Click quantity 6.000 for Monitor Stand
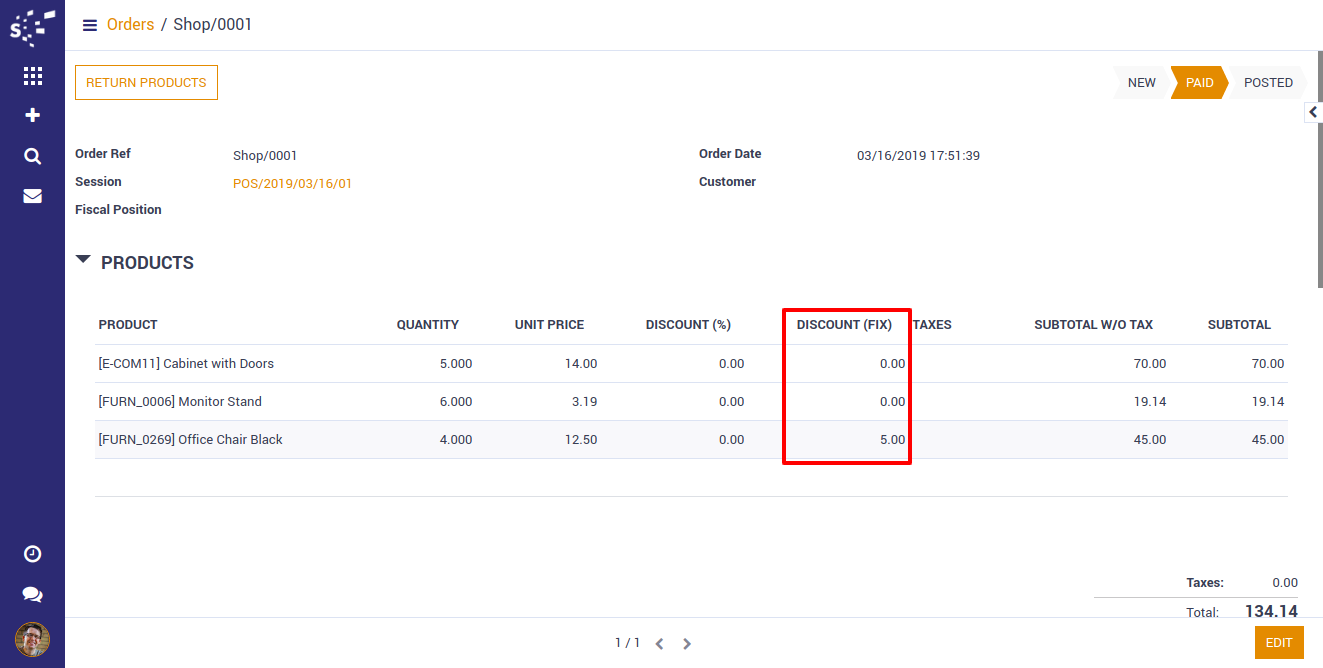The image size is (1323, 668). 456,402
